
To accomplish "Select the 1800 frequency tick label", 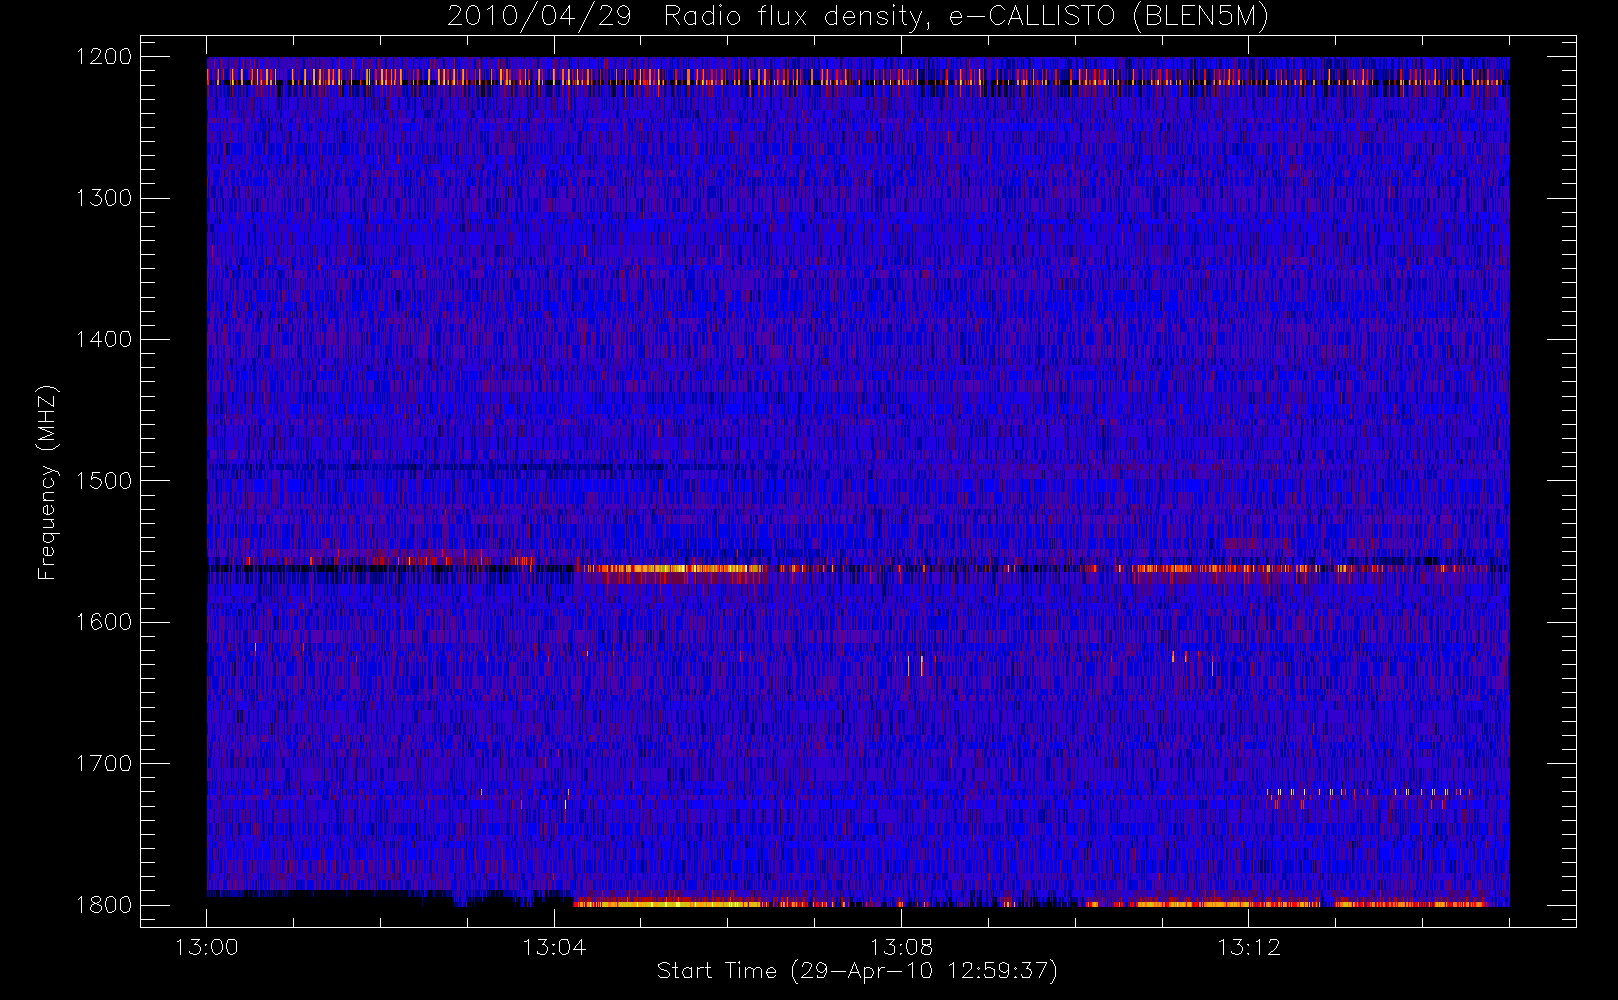I will (x=104, y=905).
